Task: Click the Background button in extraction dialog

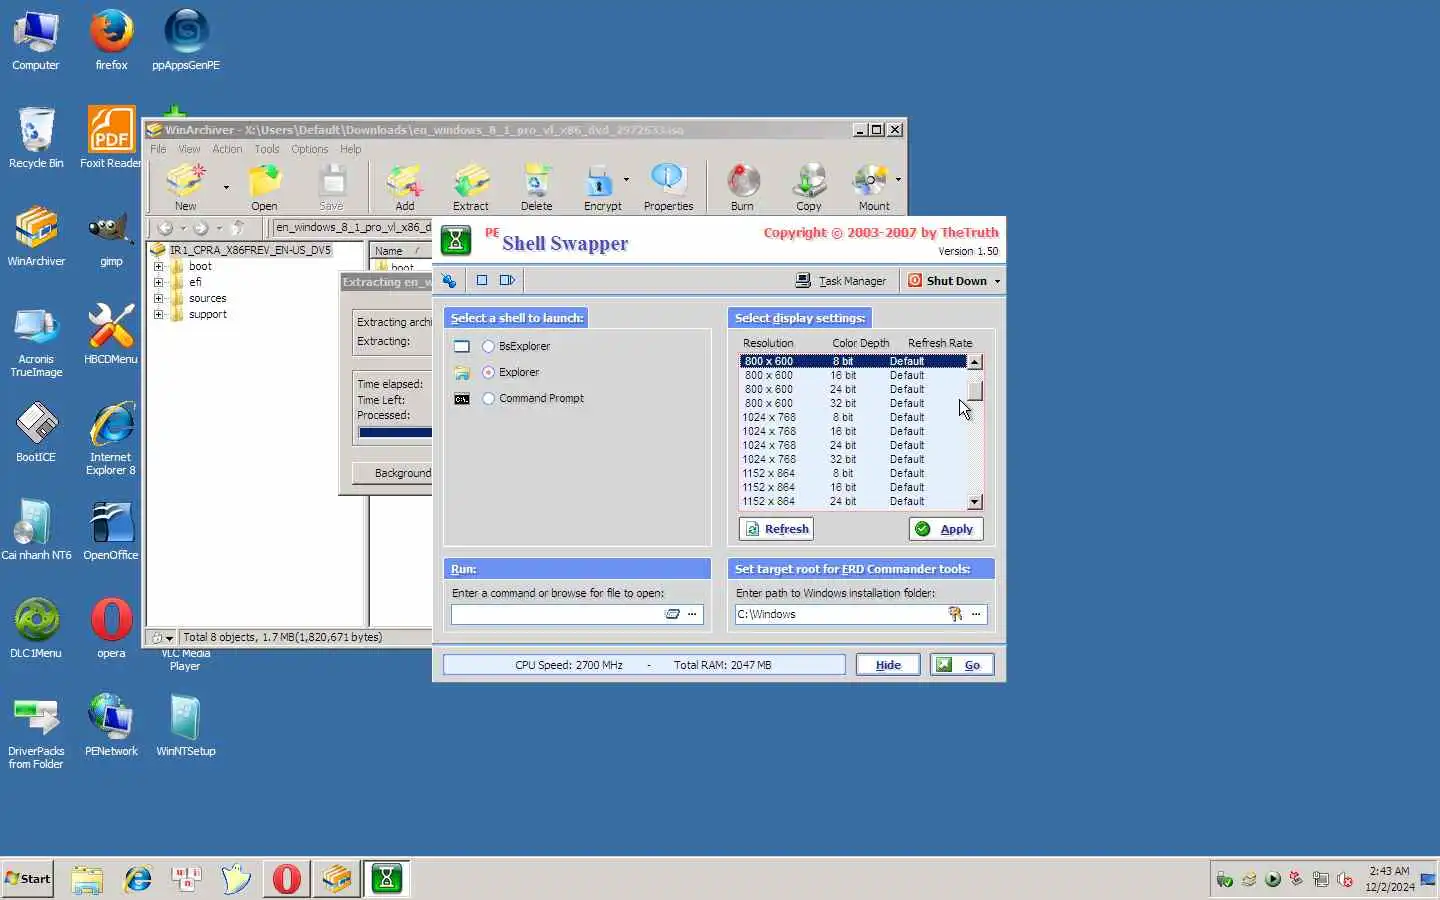Action: (x=395, y=473)
